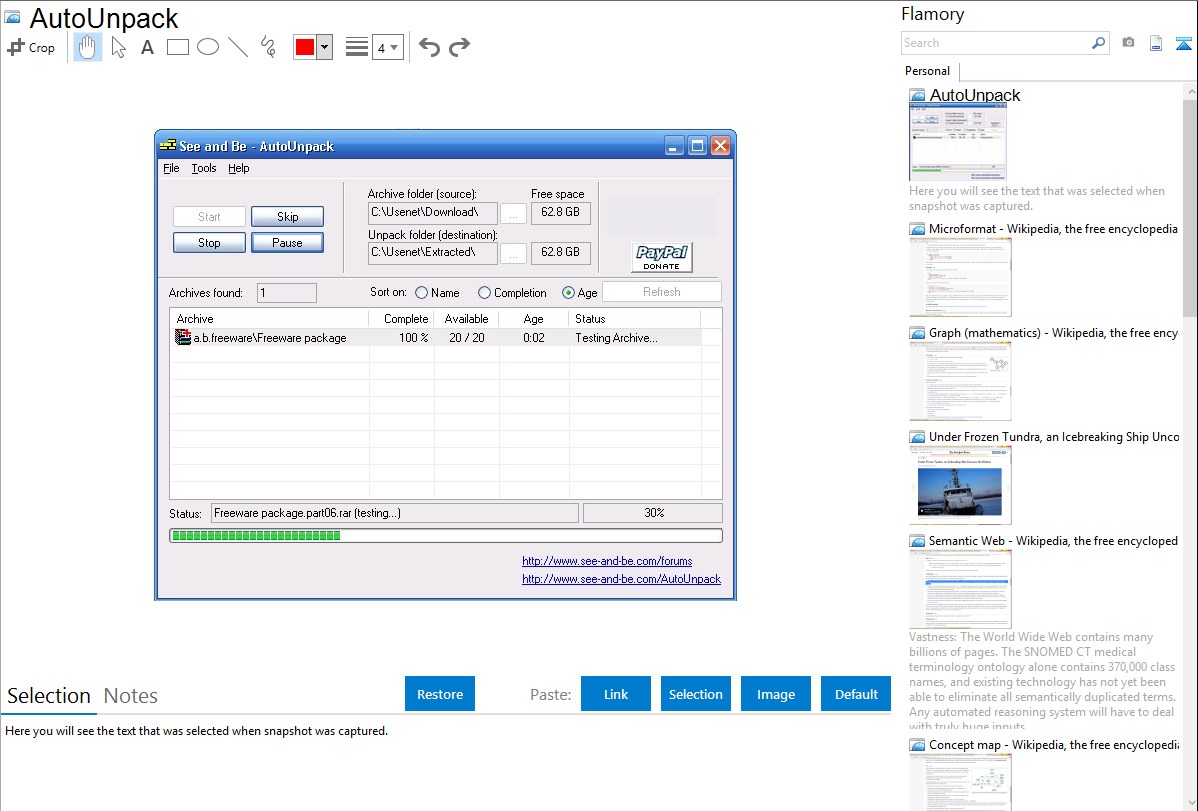Click the disabled Start button
1198x811 pixels.
point(209,217)
